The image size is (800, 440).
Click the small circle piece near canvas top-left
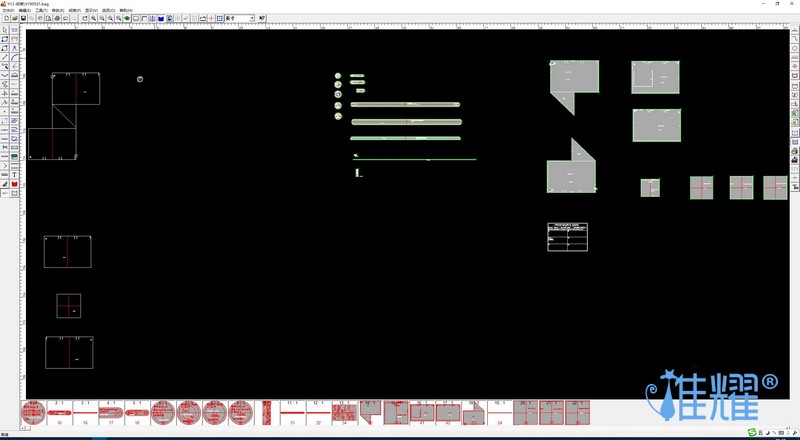click(x=140, y=79)
